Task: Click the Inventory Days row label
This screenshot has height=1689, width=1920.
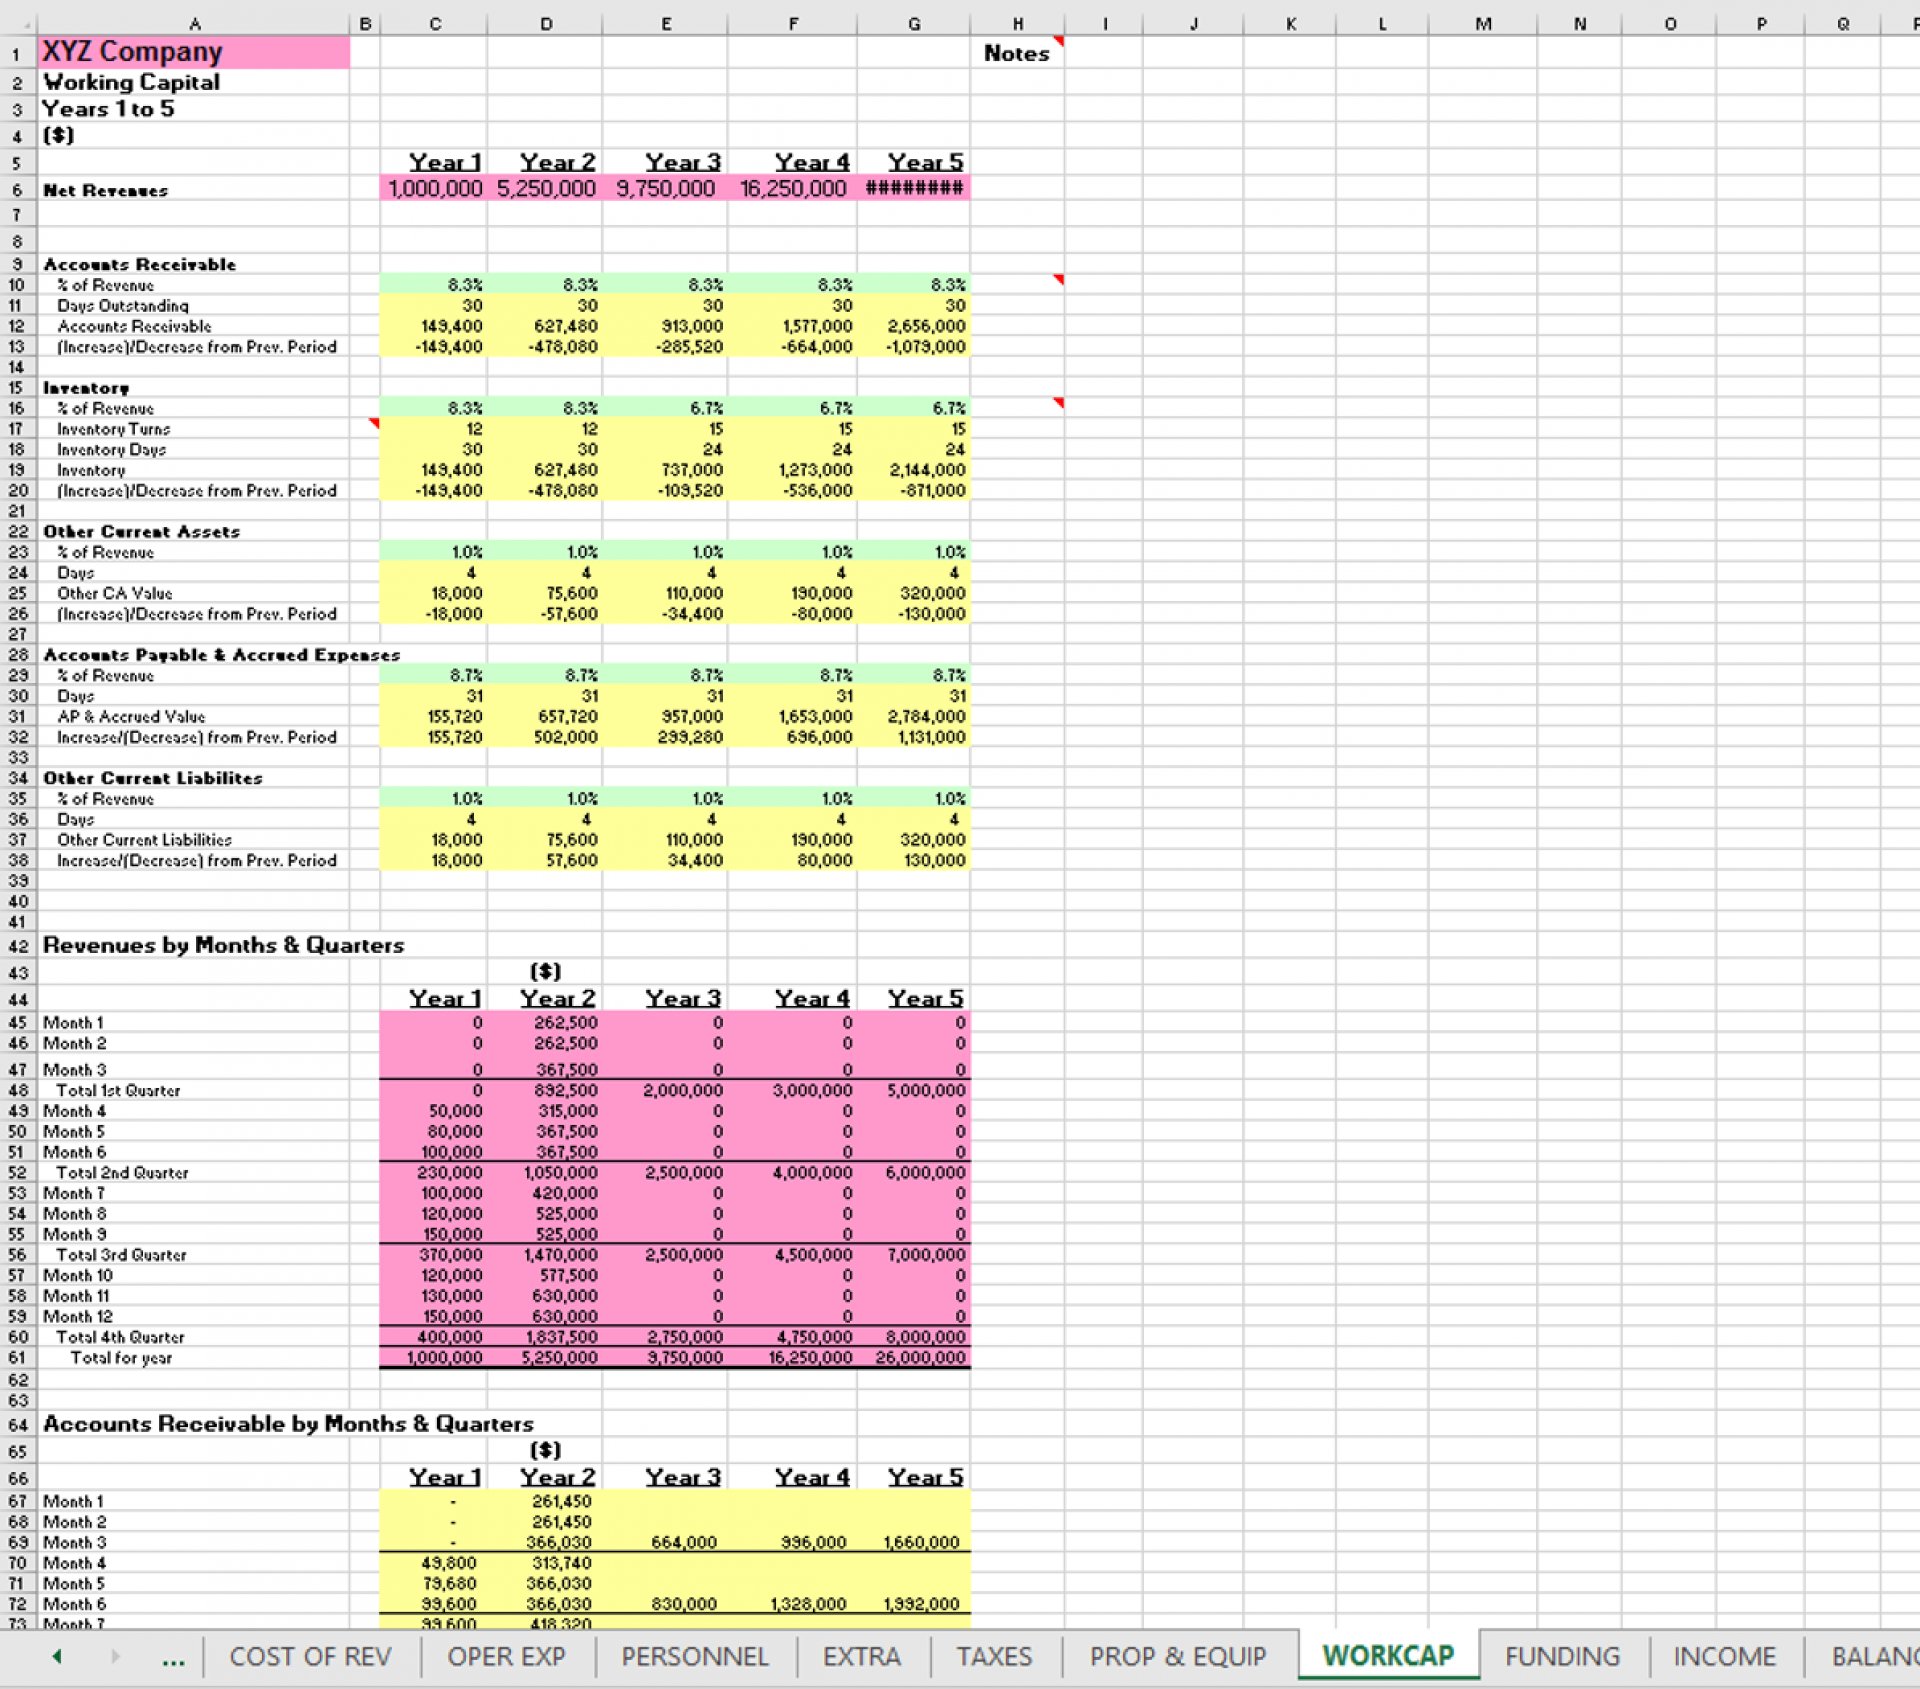Action: point(111,449)
